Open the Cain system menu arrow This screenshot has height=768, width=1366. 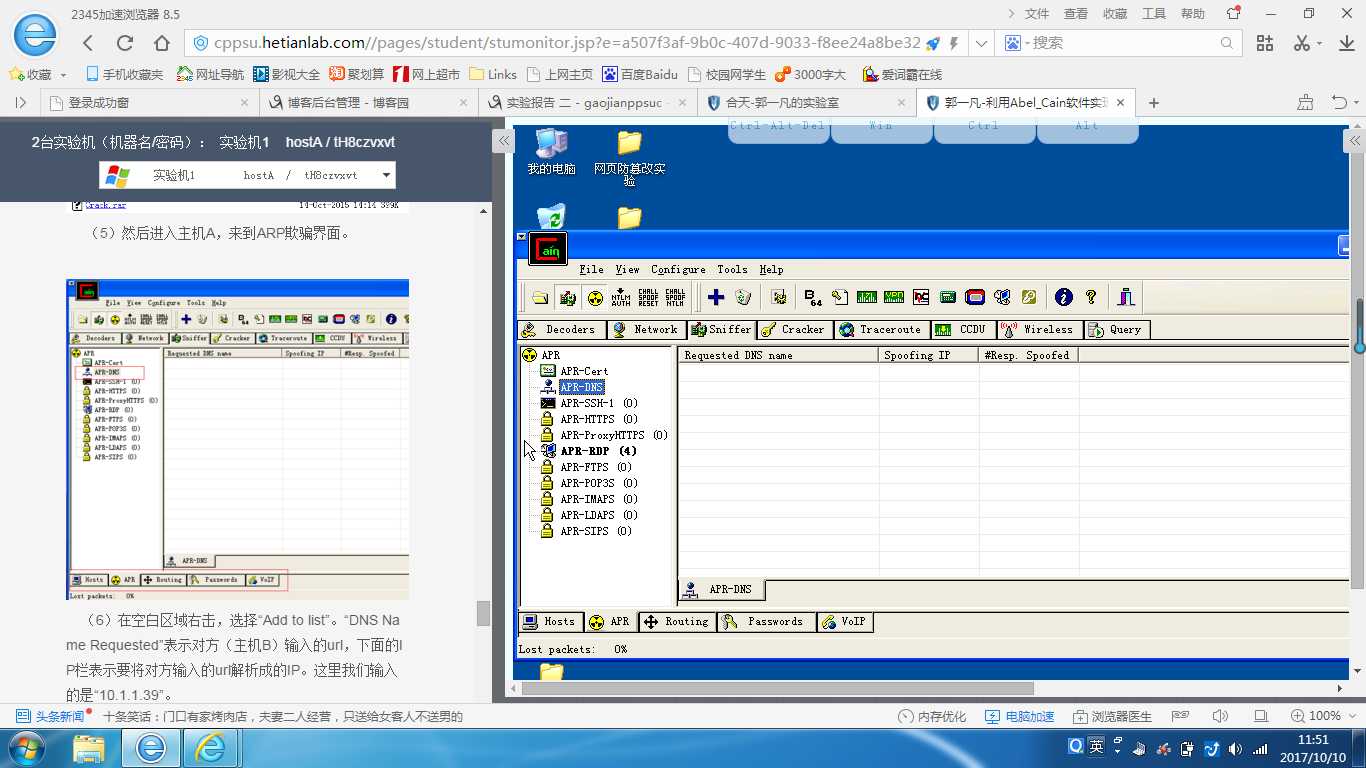point(521,237)
